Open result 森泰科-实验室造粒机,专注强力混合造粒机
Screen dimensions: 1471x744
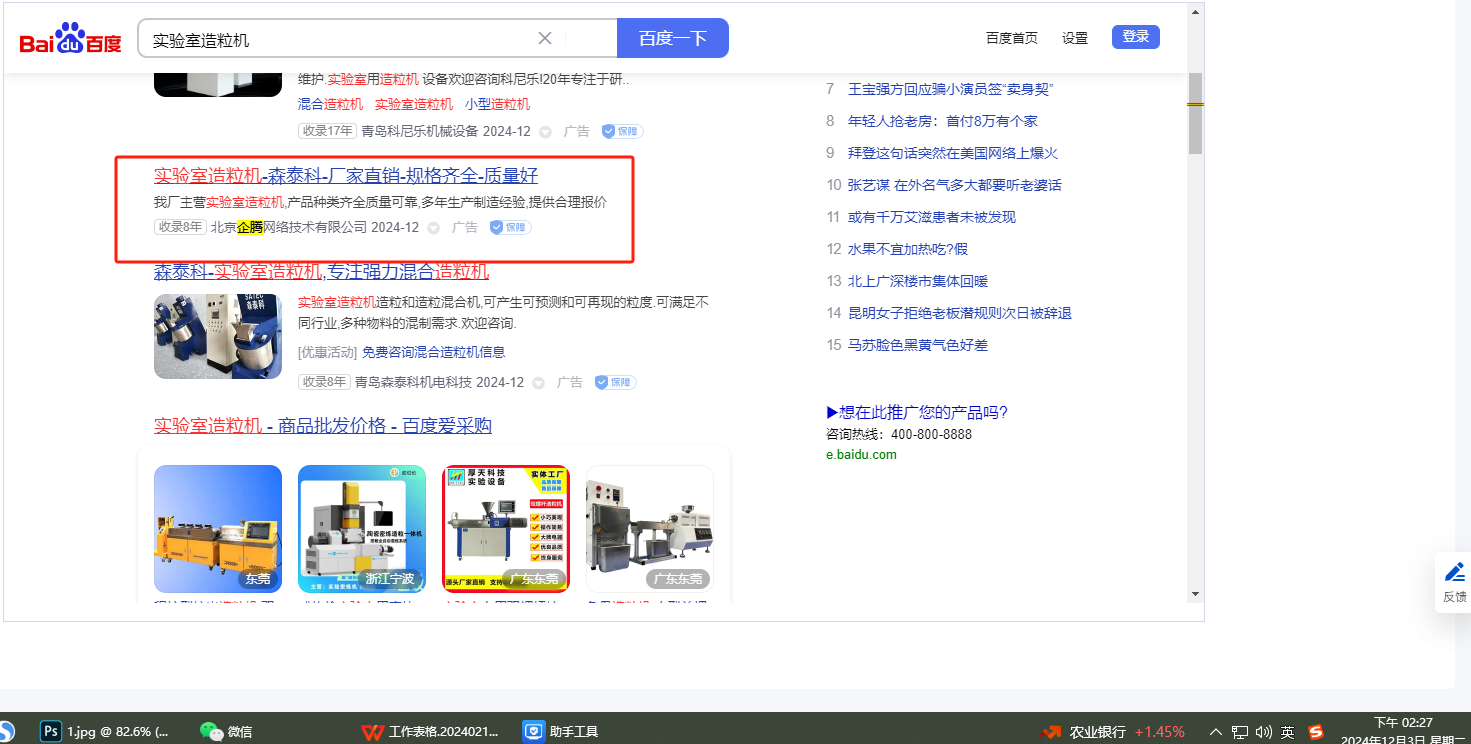tap(322, 271)
